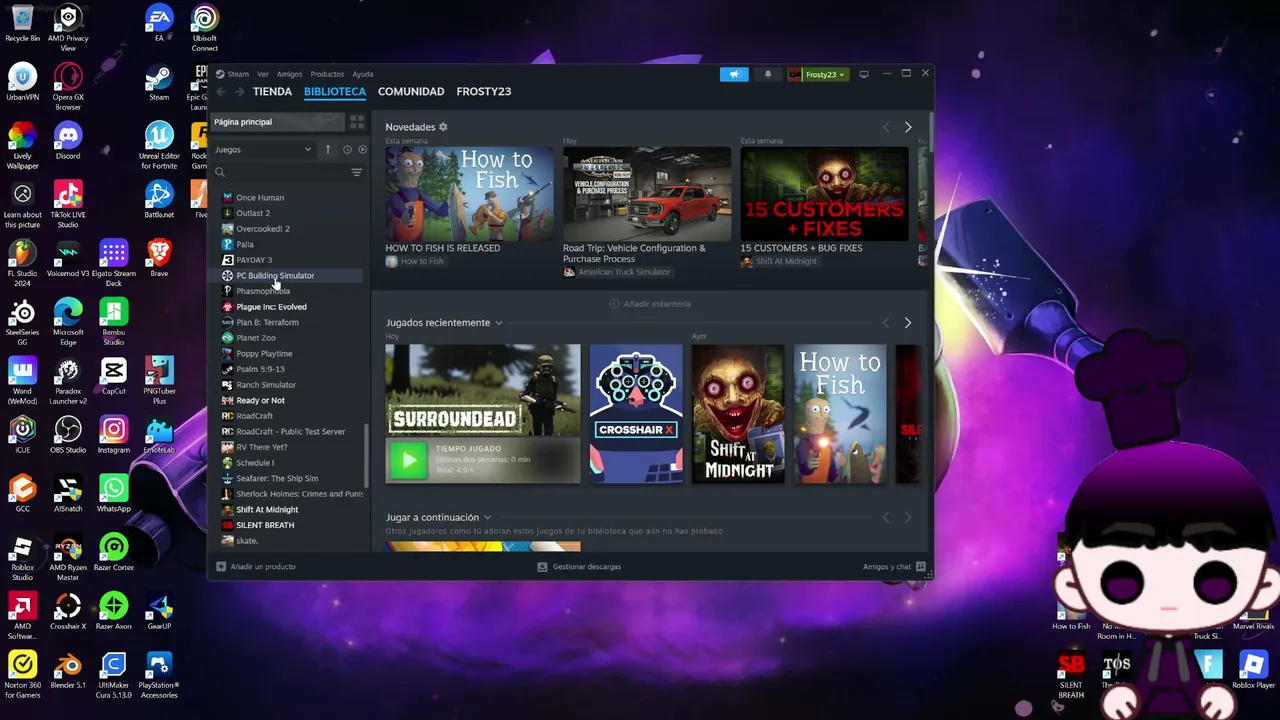Open the Productos menu
Image resolution: width=1280 pixels, height=720 pixels.
click(327, 74)
